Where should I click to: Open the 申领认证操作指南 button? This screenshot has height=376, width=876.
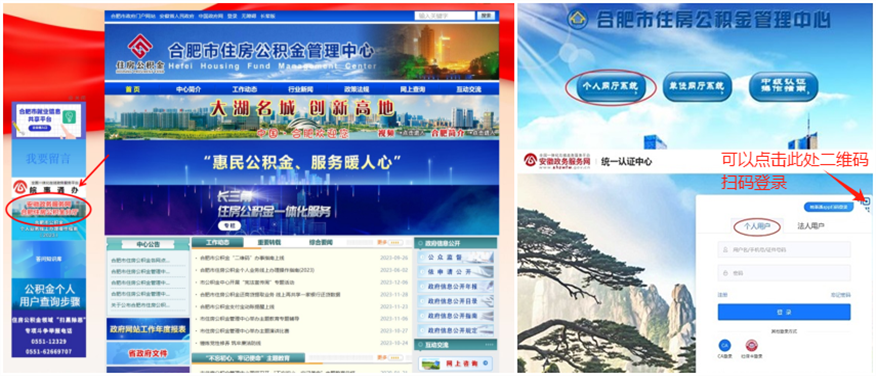click(x=783, y=87)
